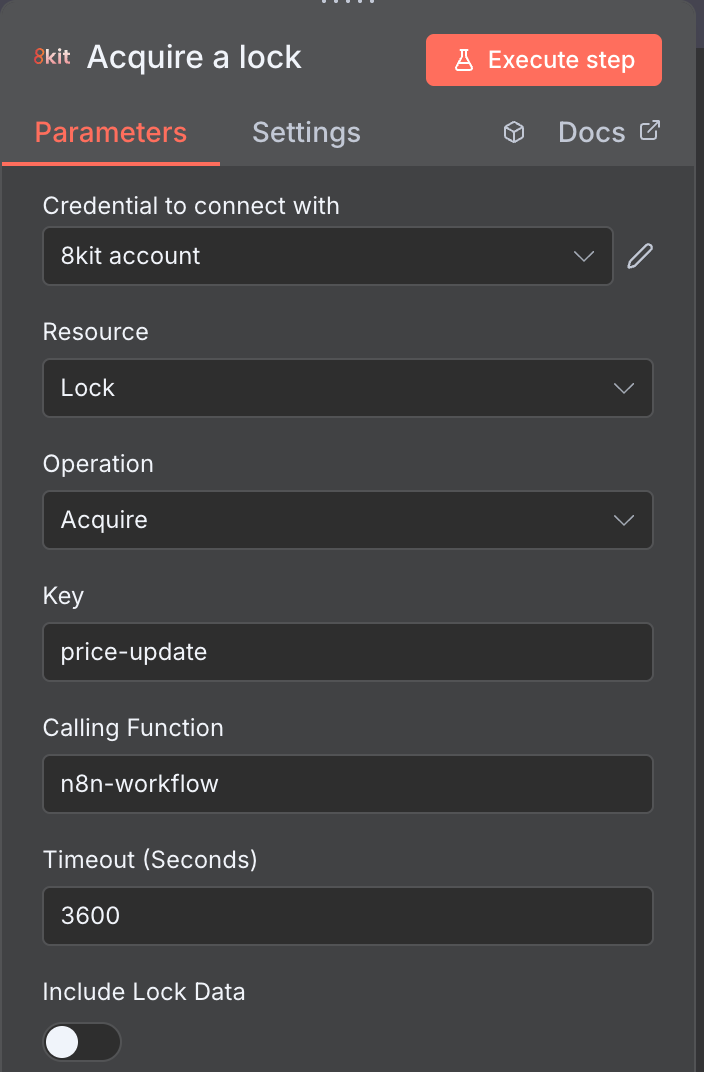
Task: Click the cube community-node icon
Action: pyautogui.click(x=514, y=132)
